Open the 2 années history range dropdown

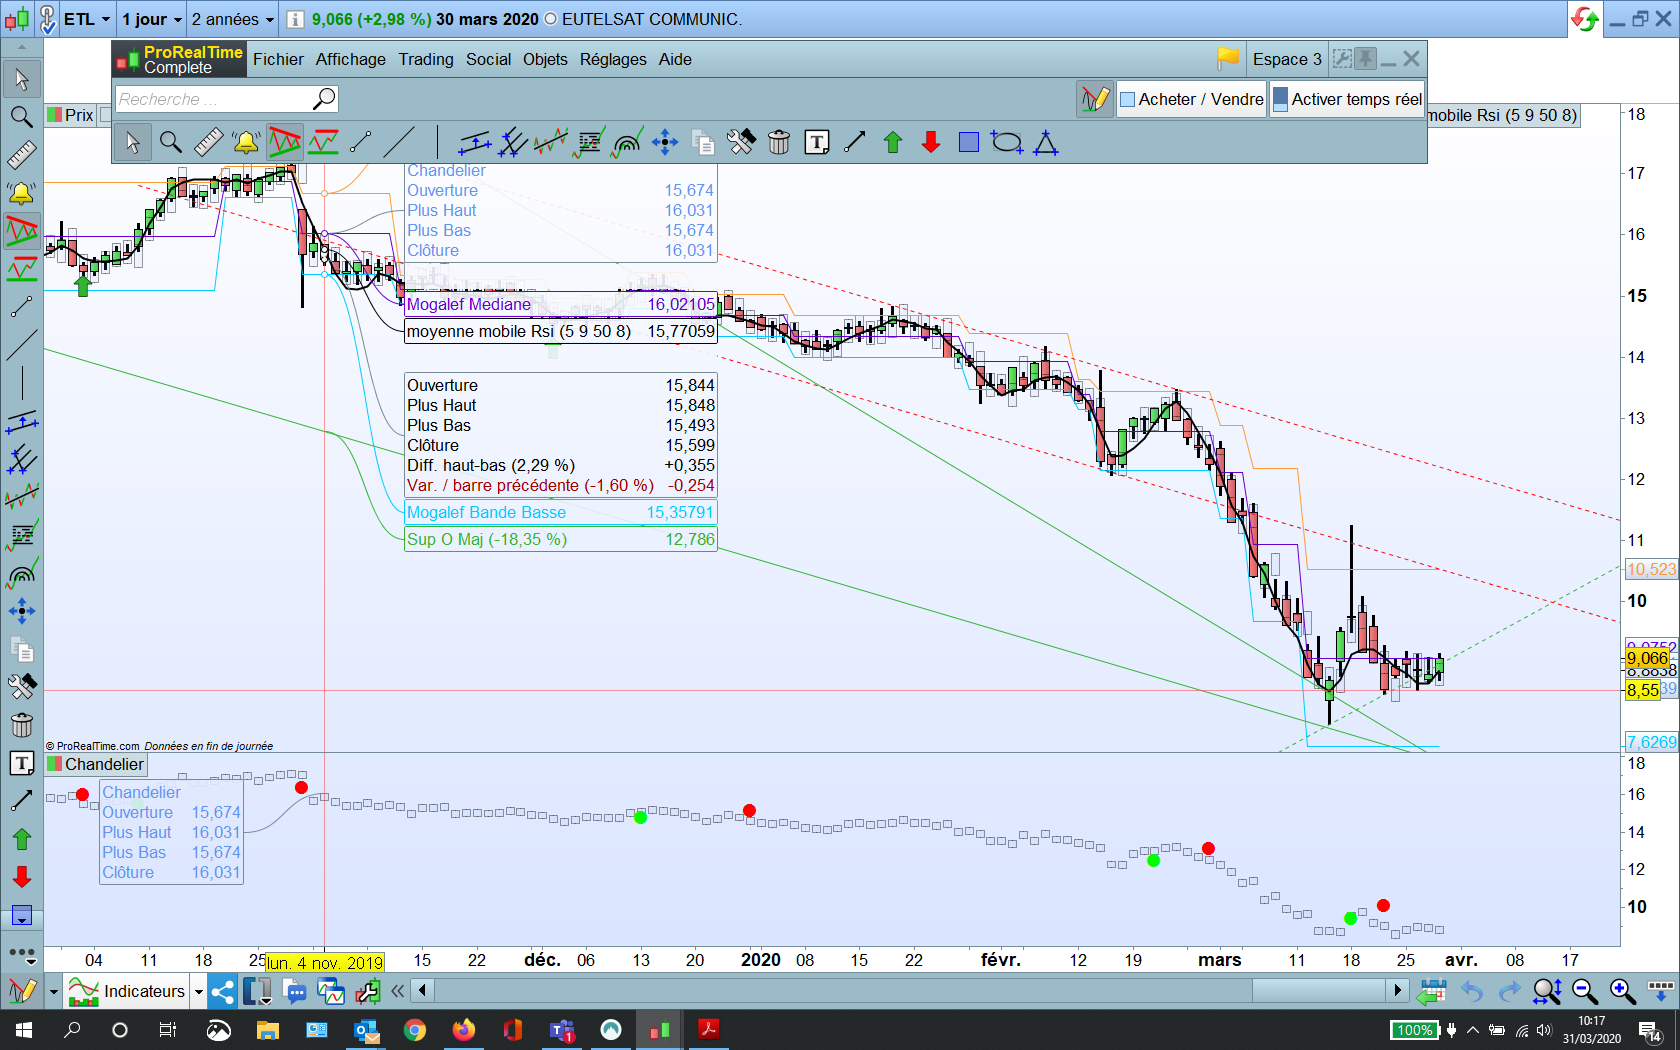233,19
